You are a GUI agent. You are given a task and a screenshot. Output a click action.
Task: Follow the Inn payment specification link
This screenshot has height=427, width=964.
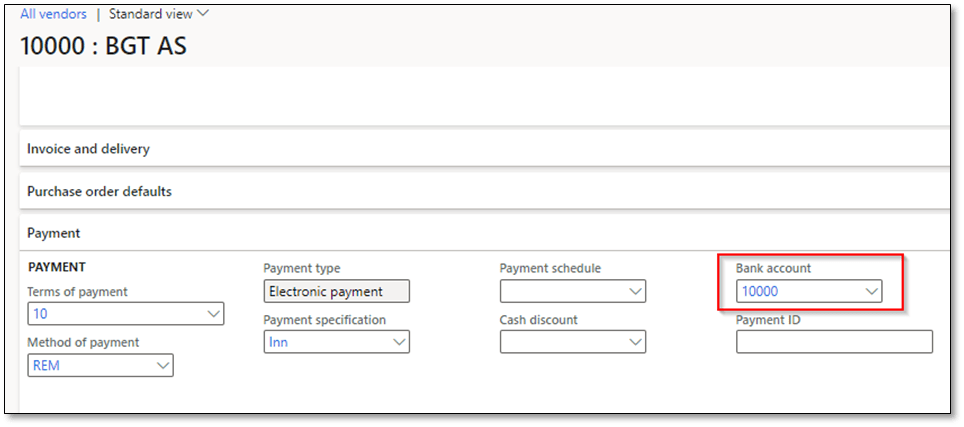pyautogui.click(x=278, y=342)
